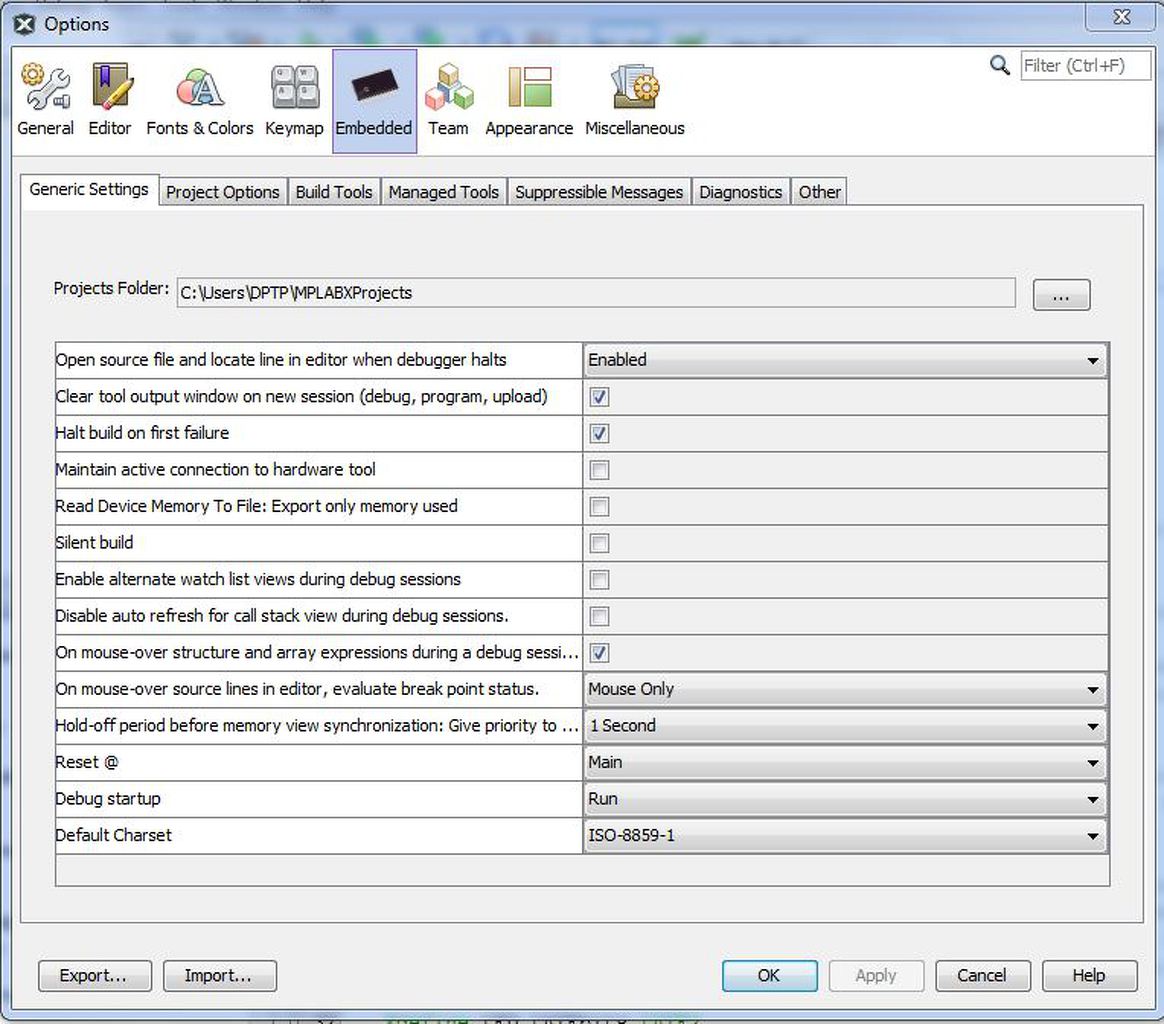Open Fonts & Colors settings
The height and width of the screenshot is (1024, 1164).
(x=200, y=101)
